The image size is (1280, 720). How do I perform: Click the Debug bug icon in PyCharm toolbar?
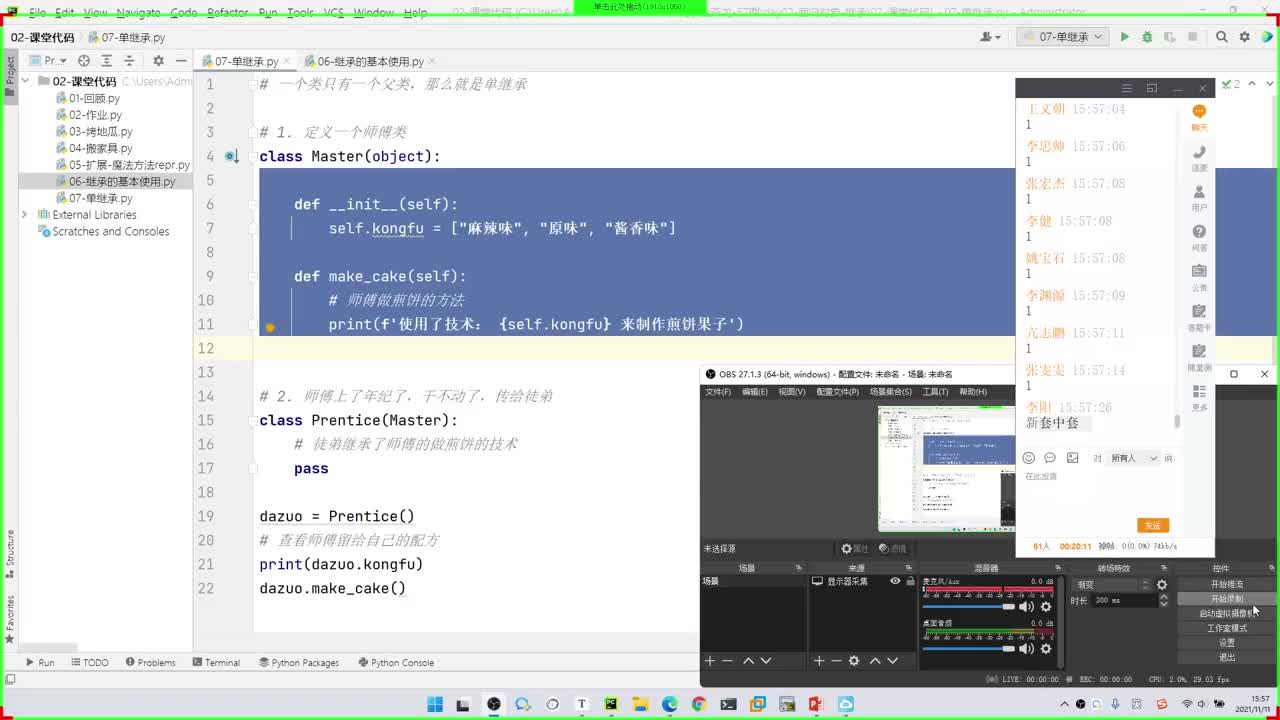pos(1147,37)
